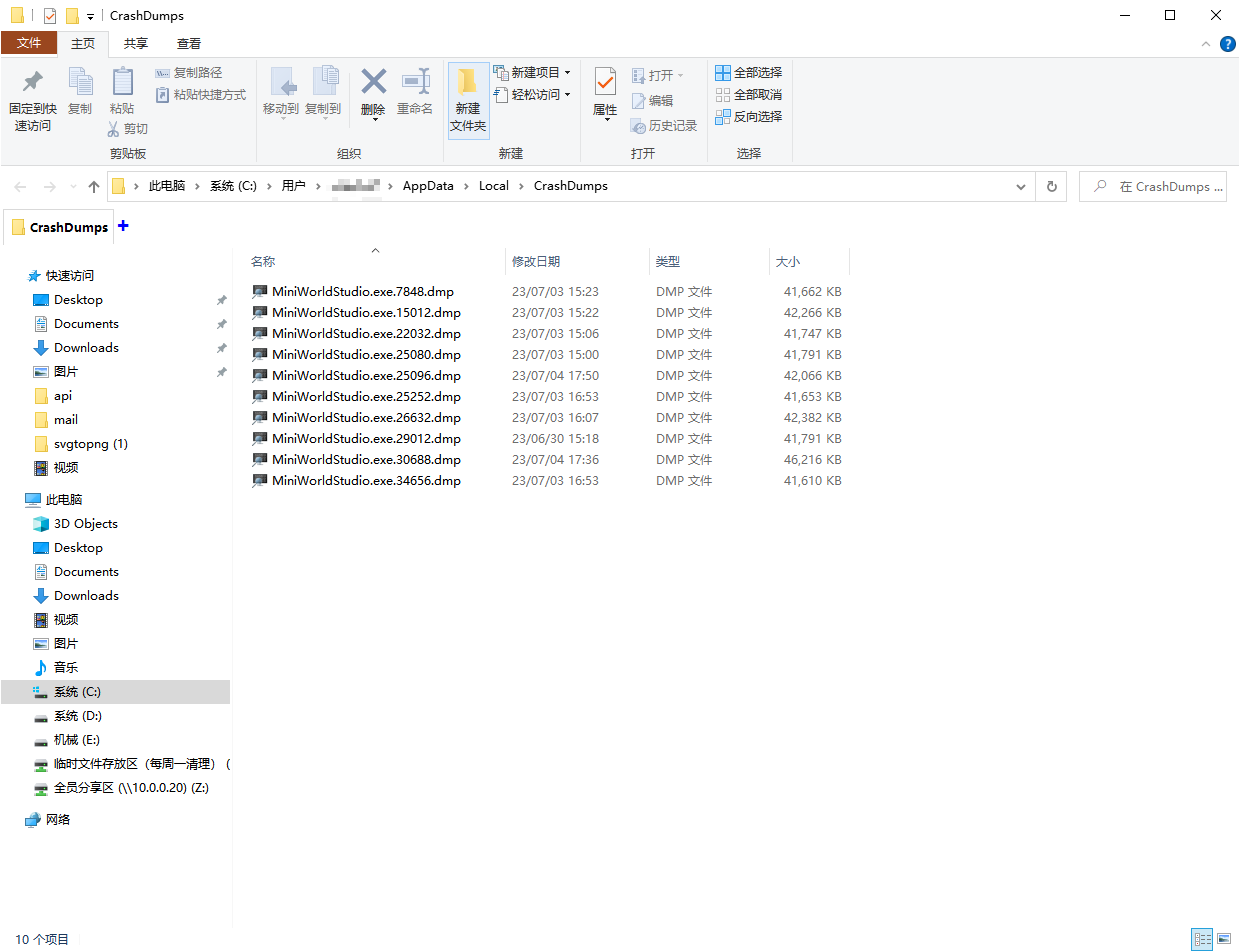1240x952 pixels.
Task: Refresh the CrashDumps folder view
Action: coord(1051,186)
